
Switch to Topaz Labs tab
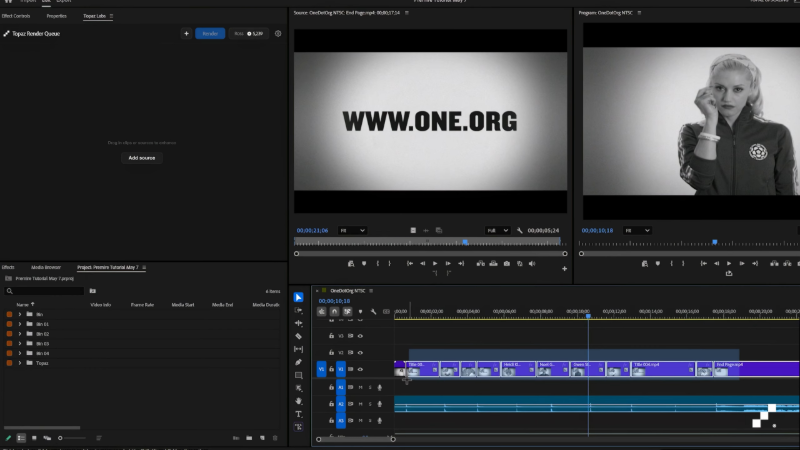click(x=94, y=16)
